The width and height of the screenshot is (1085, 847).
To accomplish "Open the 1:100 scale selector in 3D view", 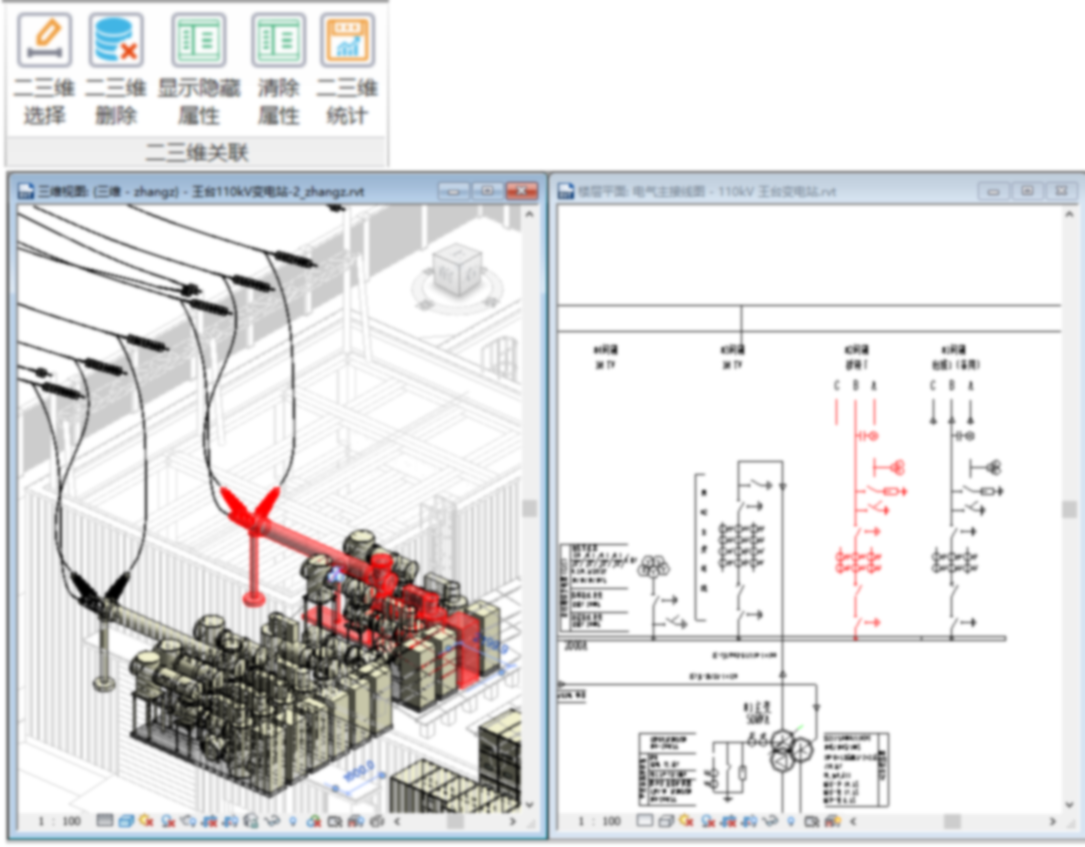I will [x=60, y=821].
